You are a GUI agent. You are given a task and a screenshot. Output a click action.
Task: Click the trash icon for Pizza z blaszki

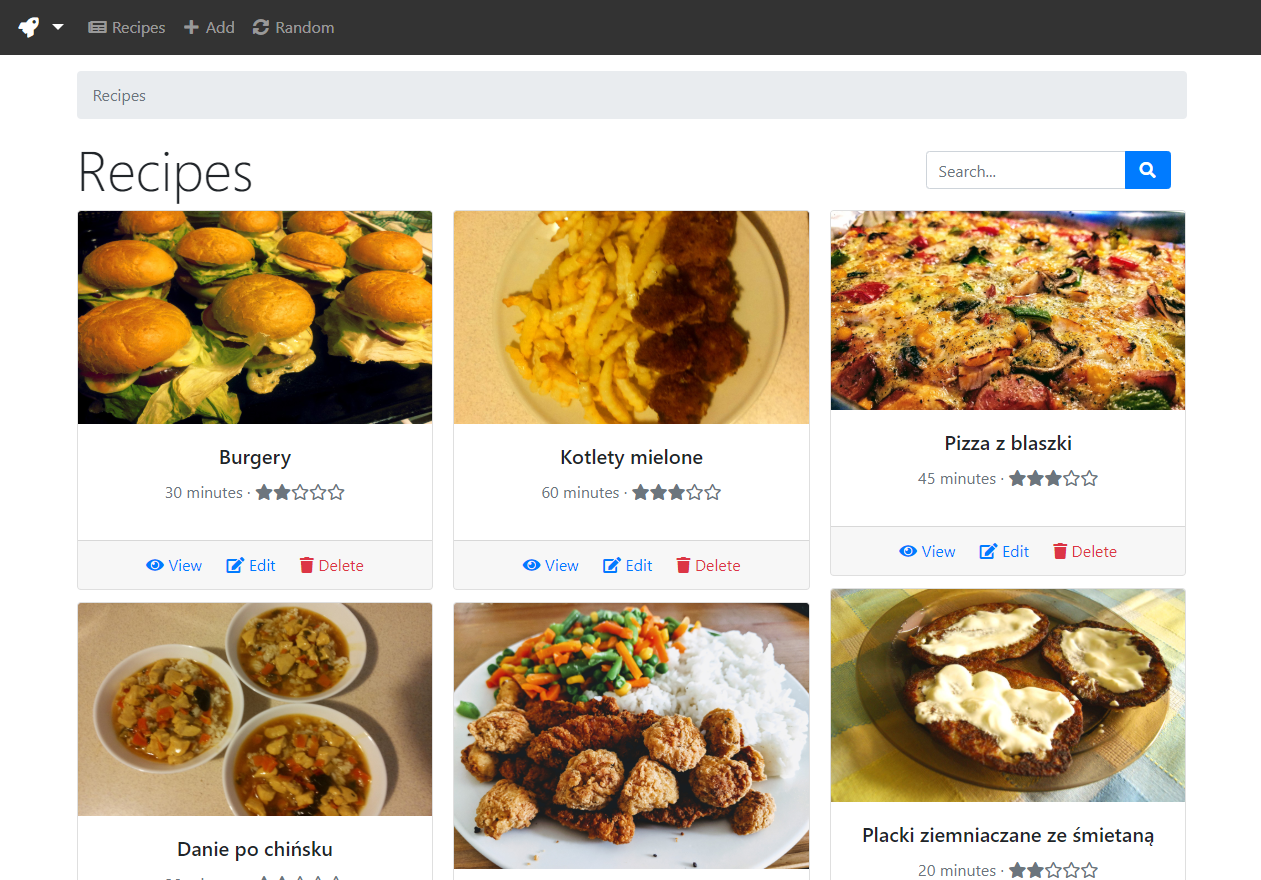(x=1060, y=552)
